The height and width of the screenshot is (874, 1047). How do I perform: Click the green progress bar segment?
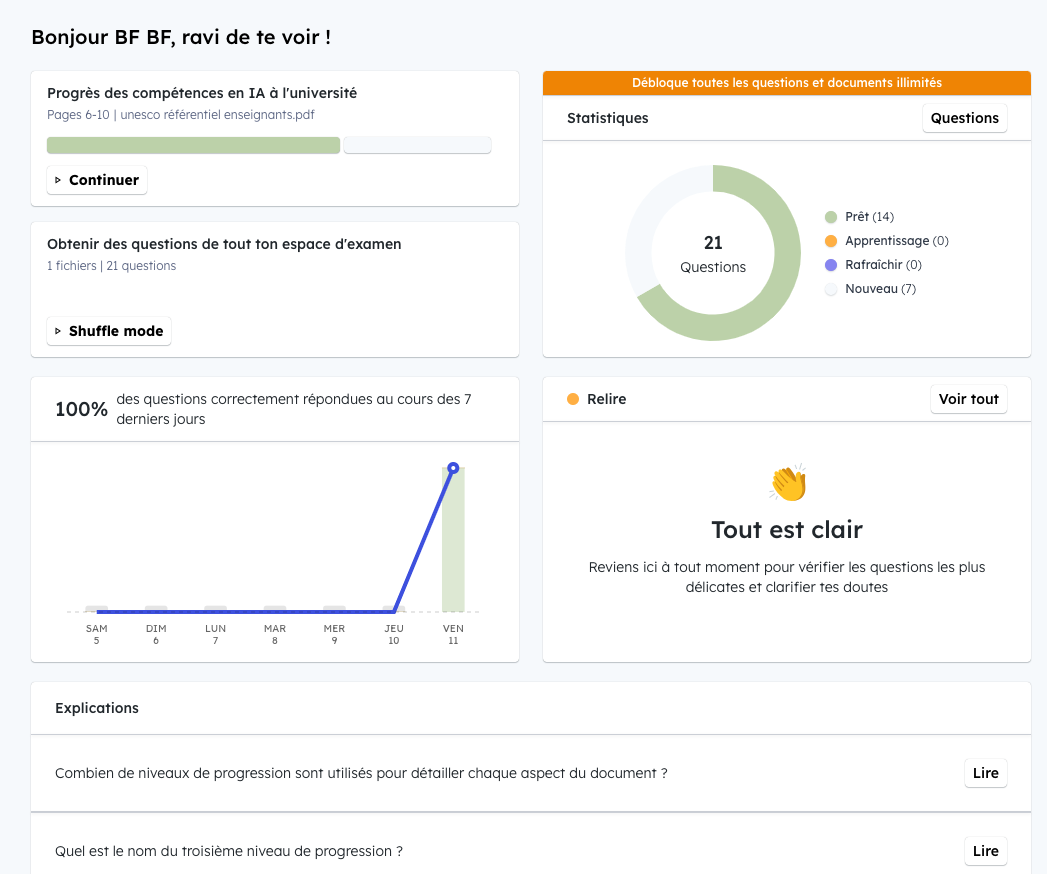[193, 146]
